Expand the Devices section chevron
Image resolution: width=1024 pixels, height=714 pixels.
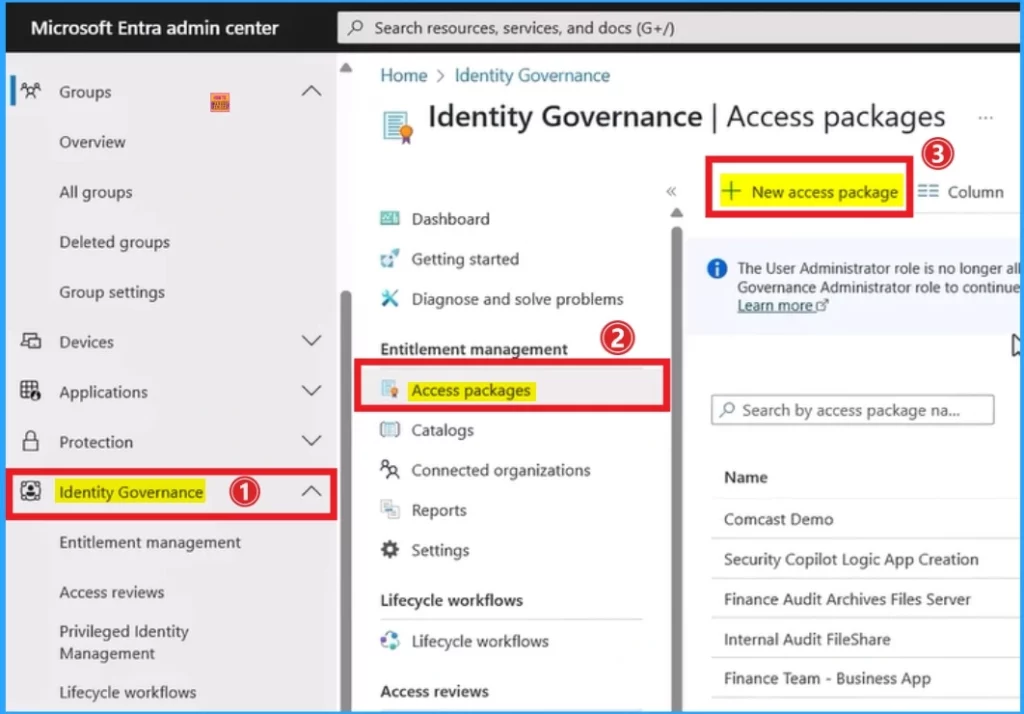tap(312, 340)
